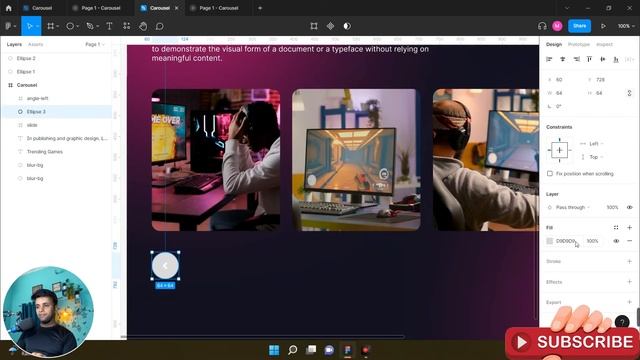This screenshot has width=640, height=360.
Task: Select the Move tool
Action: pyautogui.click(x=29, y=26)
